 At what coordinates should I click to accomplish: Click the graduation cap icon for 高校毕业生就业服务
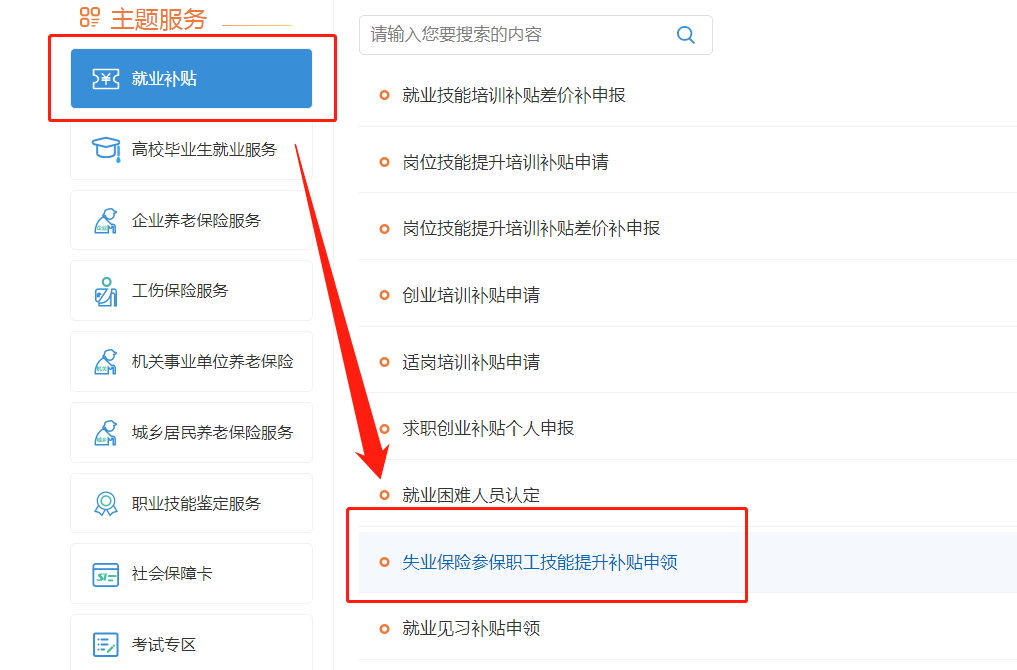coord(106,149)
